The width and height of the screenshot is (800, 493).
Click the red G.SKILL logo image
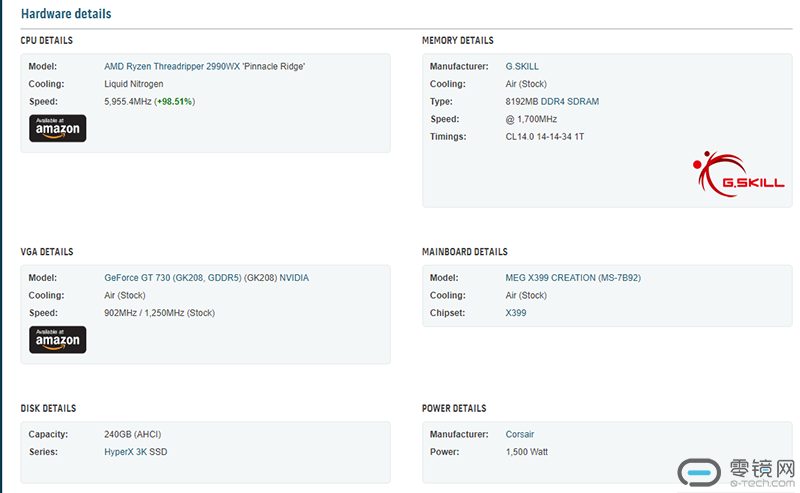pos(731,174)
